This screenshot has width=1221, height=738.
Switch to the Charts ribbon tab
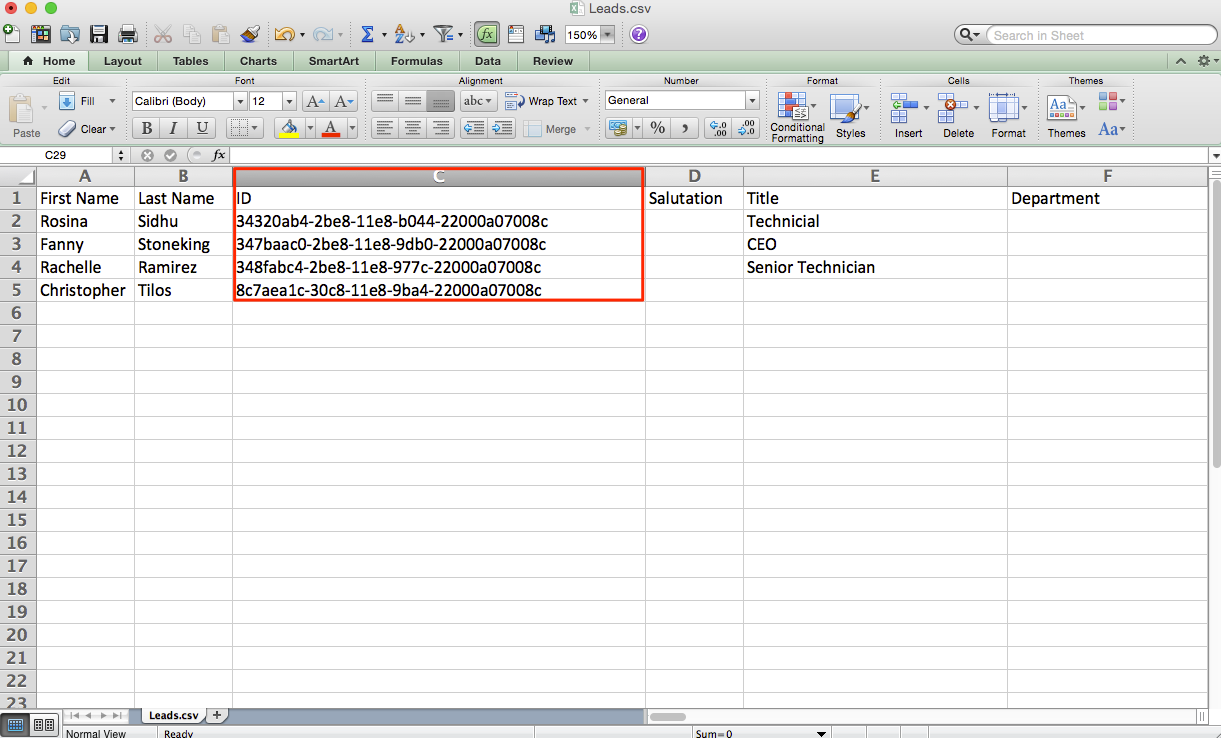[258, 61]
